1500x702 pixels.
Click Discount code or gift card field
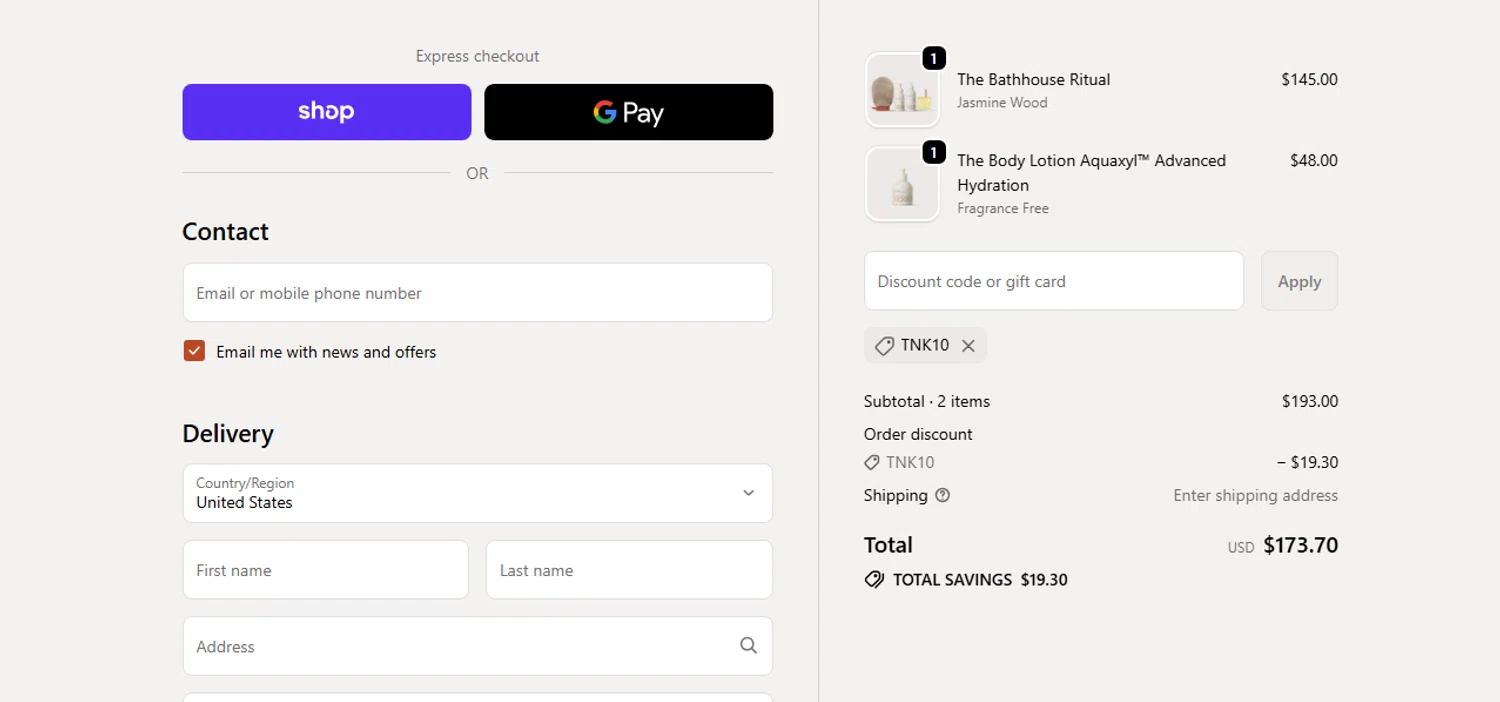pos(1054,281)
